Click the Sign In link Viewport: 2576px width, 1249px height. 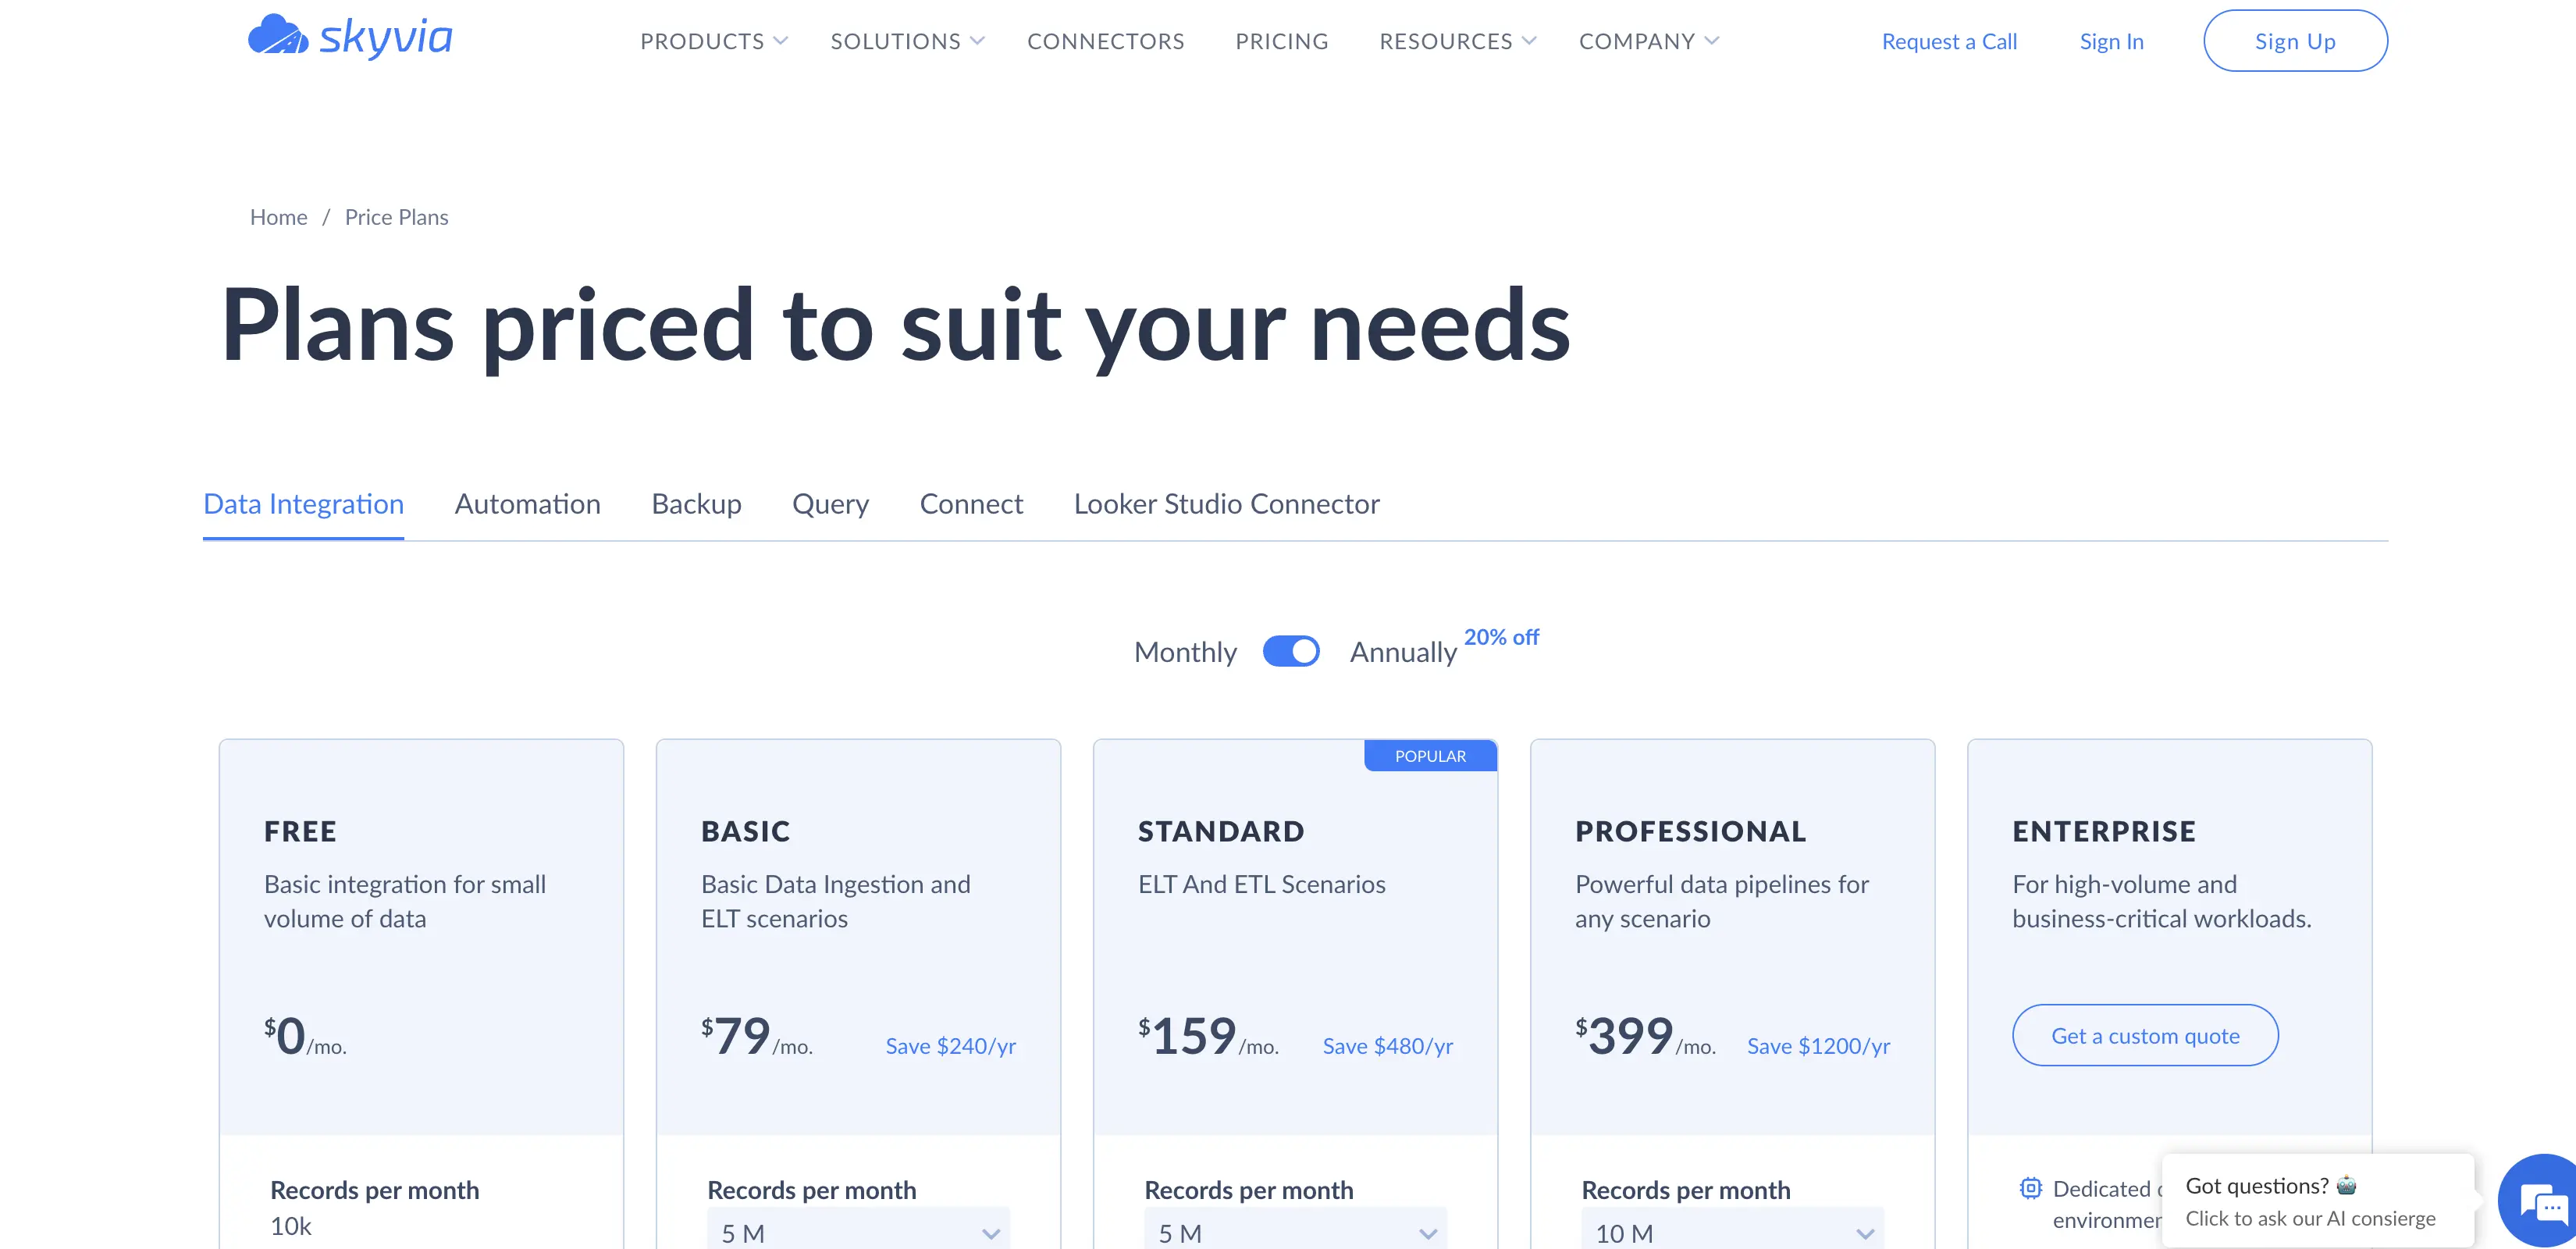(2111, 41)
